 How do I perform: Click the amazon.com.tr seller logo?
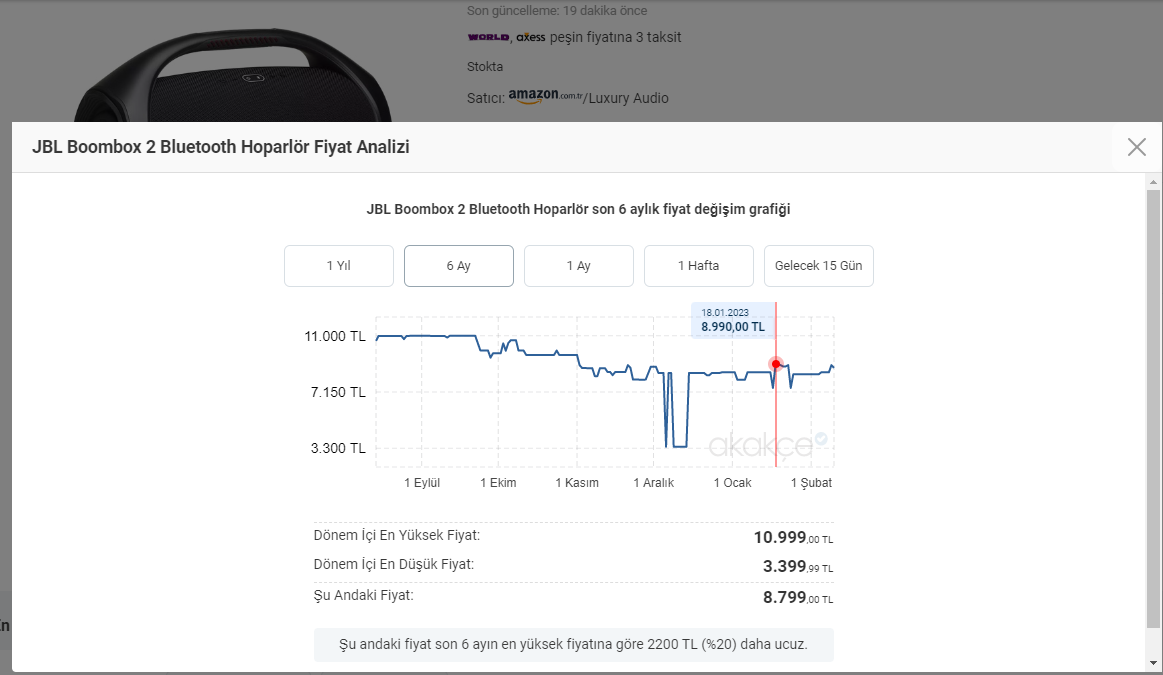[545, 96]
